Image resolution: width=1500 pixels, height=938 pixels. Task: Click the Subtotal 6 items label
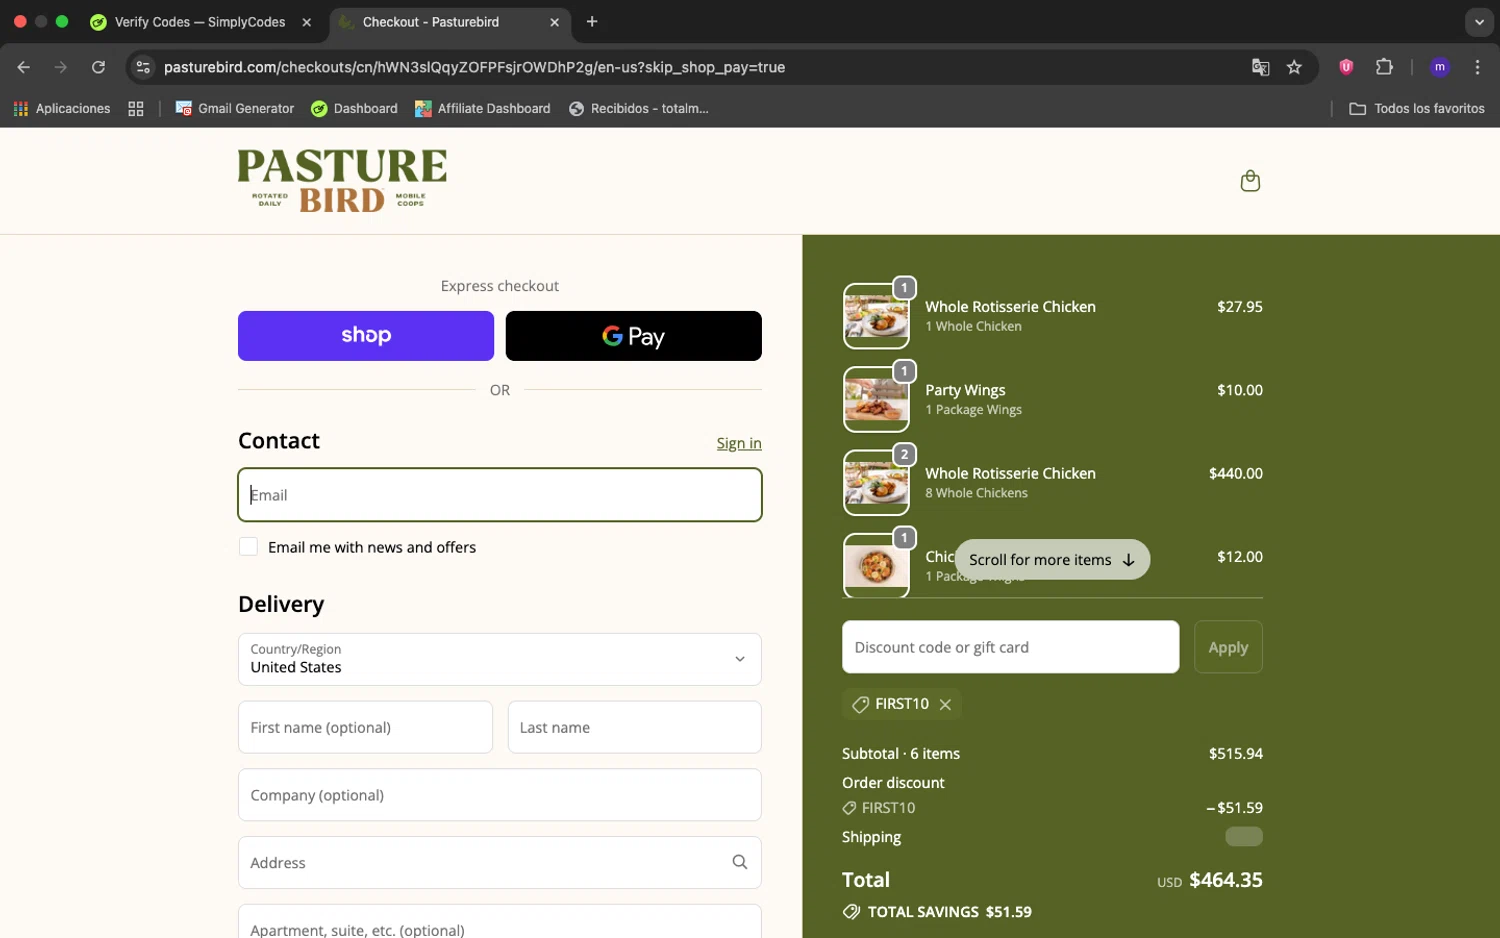(x=901, y=753)
